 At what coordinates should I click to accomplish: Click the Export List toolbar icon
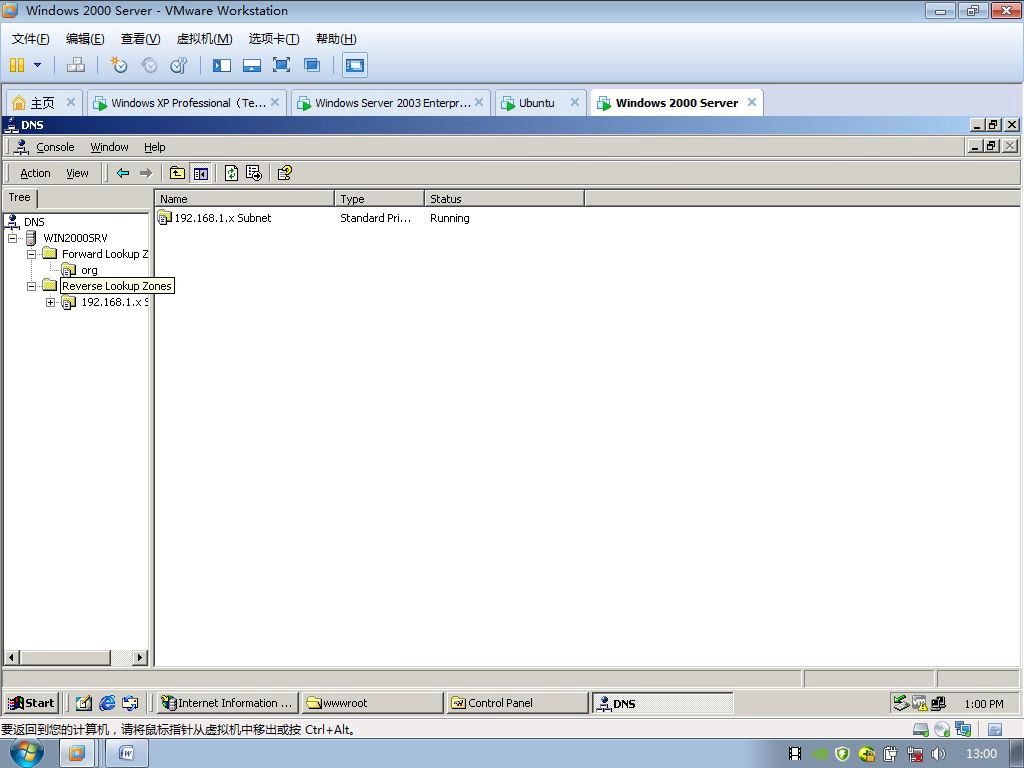pos(253,173)
